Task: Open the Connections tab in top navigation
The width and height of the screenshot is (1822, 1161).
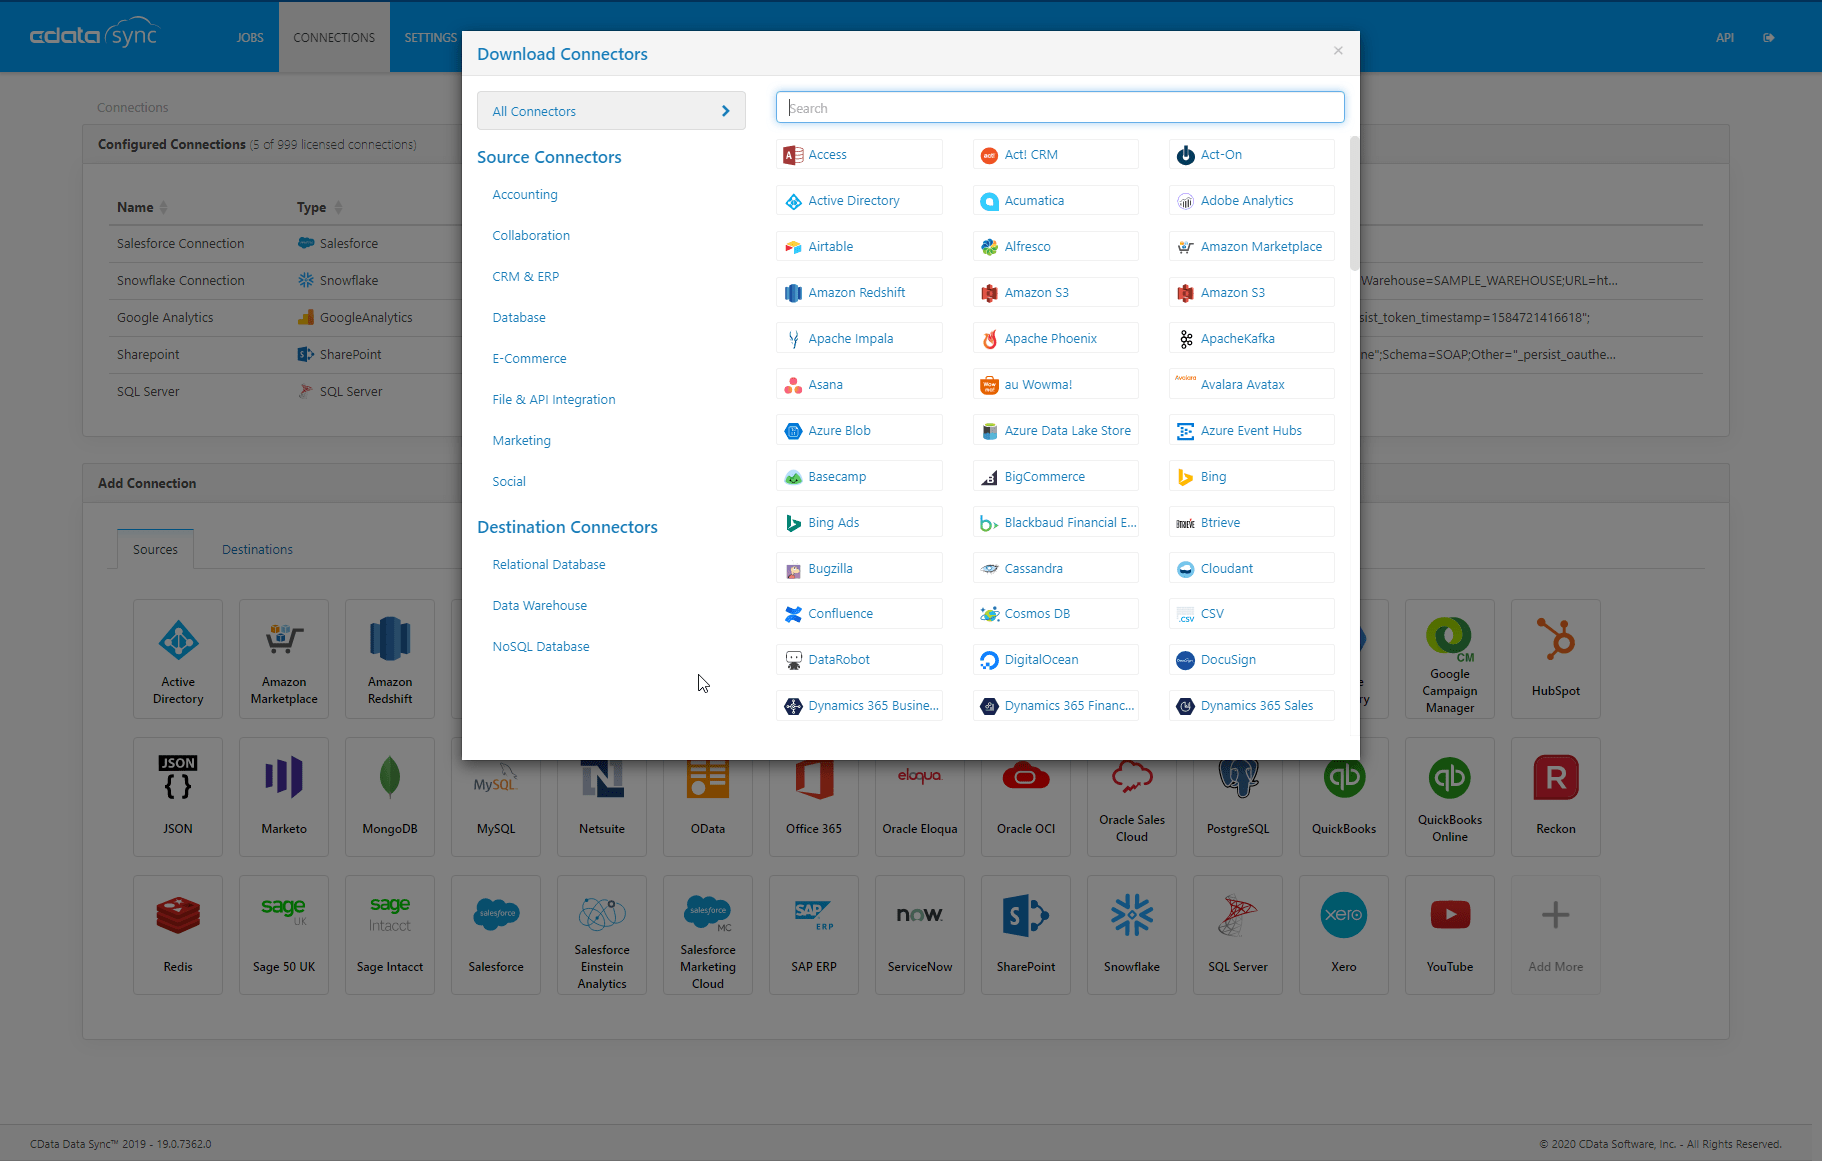Action: pyautogui.click(x=334, y=38)
